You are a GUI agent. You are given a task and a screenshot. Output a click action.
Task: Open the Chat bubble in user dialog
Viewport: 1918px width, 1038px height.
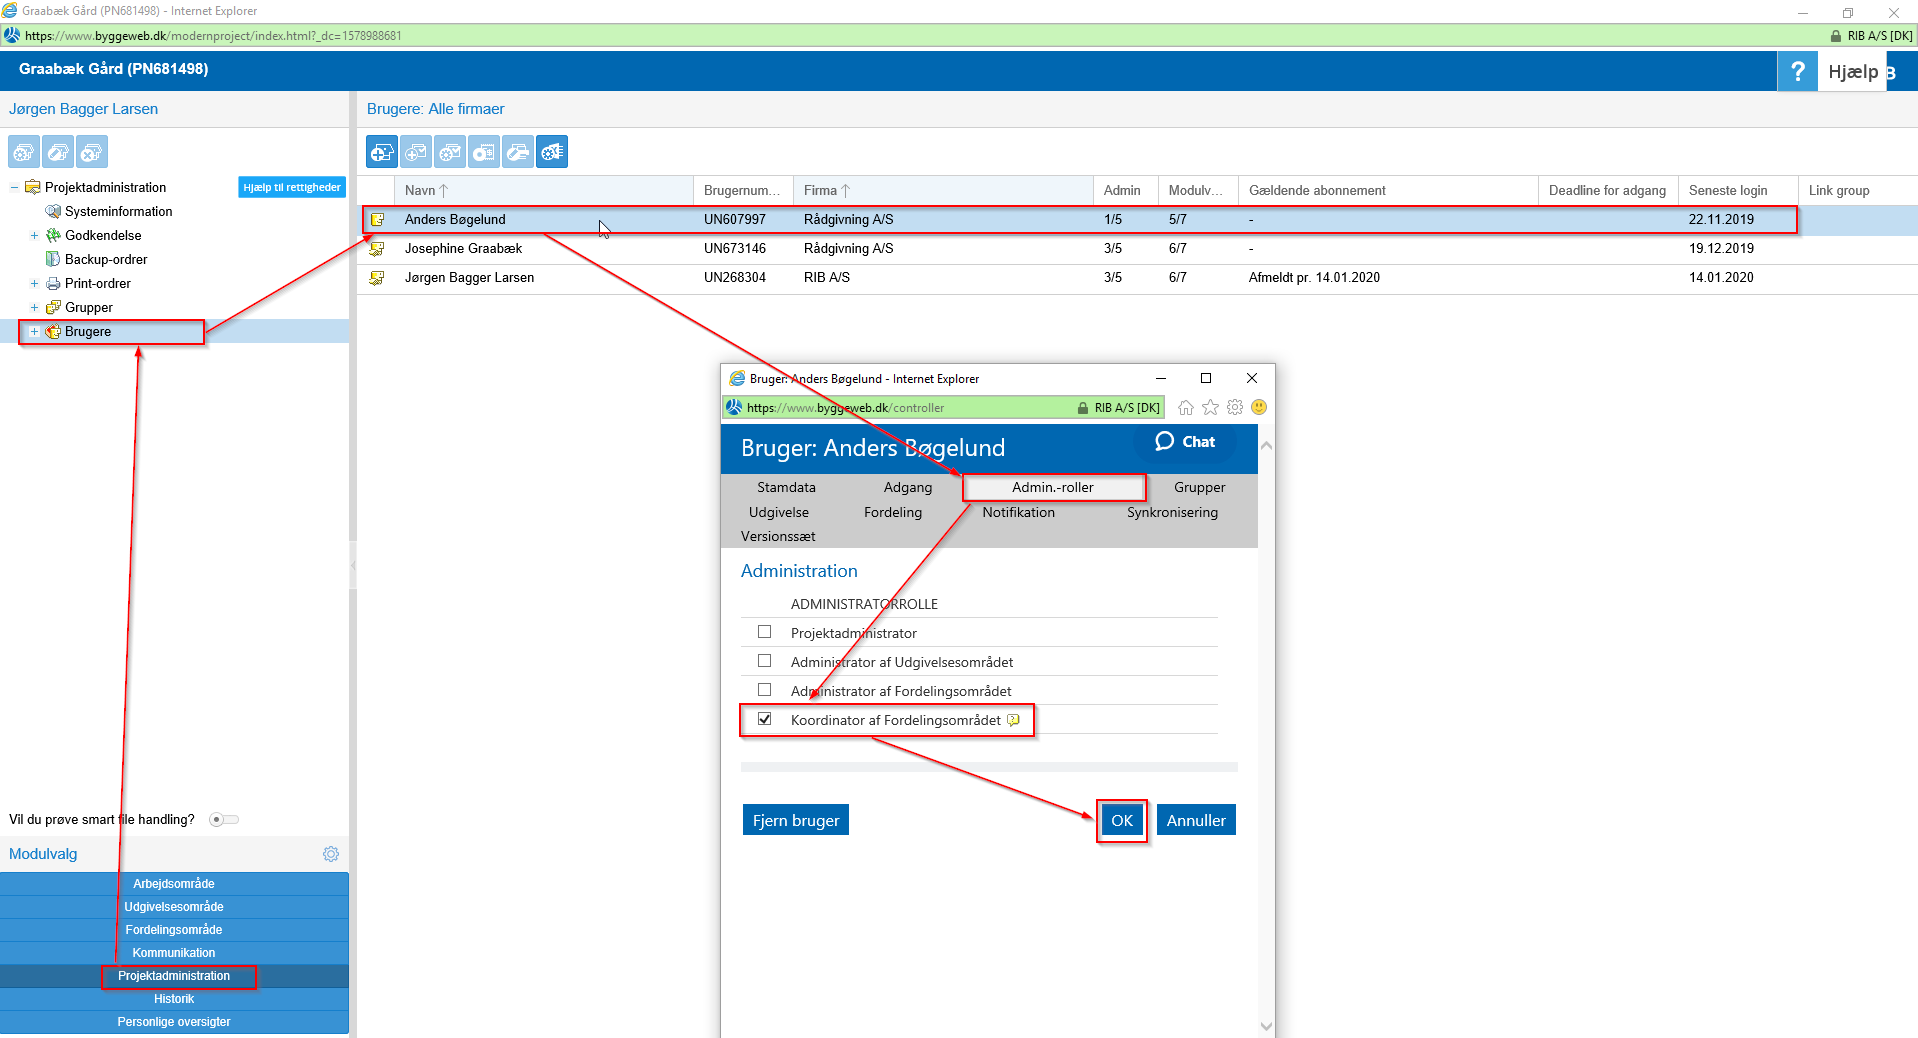[x=1185, y=442]
